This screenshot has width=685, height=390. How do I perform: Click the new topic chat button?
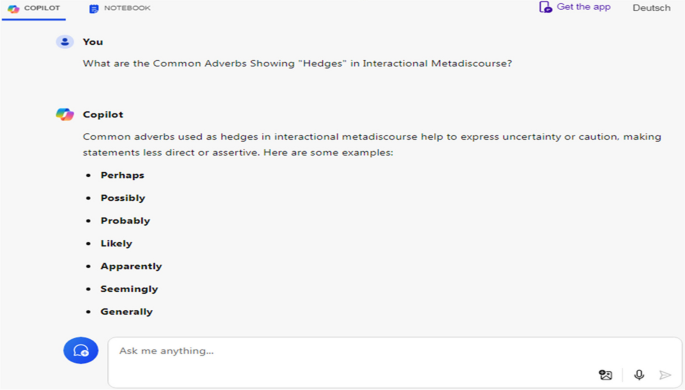(x=81, y=350)
